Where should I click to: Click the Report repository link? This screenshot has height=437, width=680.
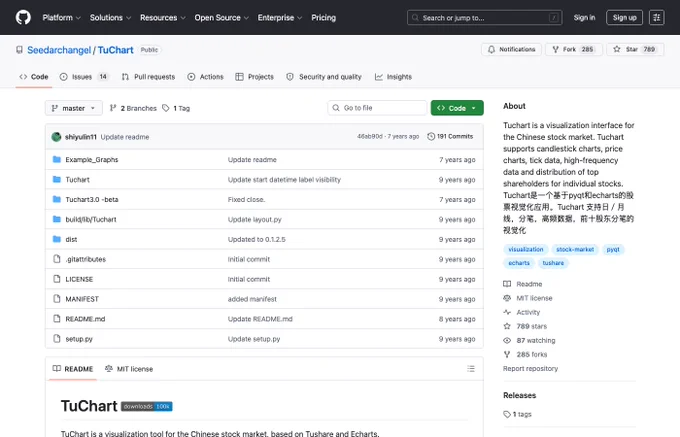coord(530,369)
